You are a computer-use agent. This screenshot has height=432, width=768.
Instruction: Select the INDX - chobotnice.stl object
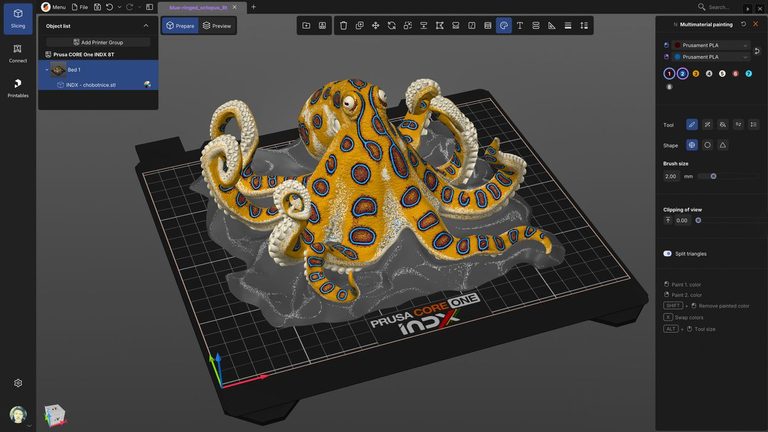98,85
